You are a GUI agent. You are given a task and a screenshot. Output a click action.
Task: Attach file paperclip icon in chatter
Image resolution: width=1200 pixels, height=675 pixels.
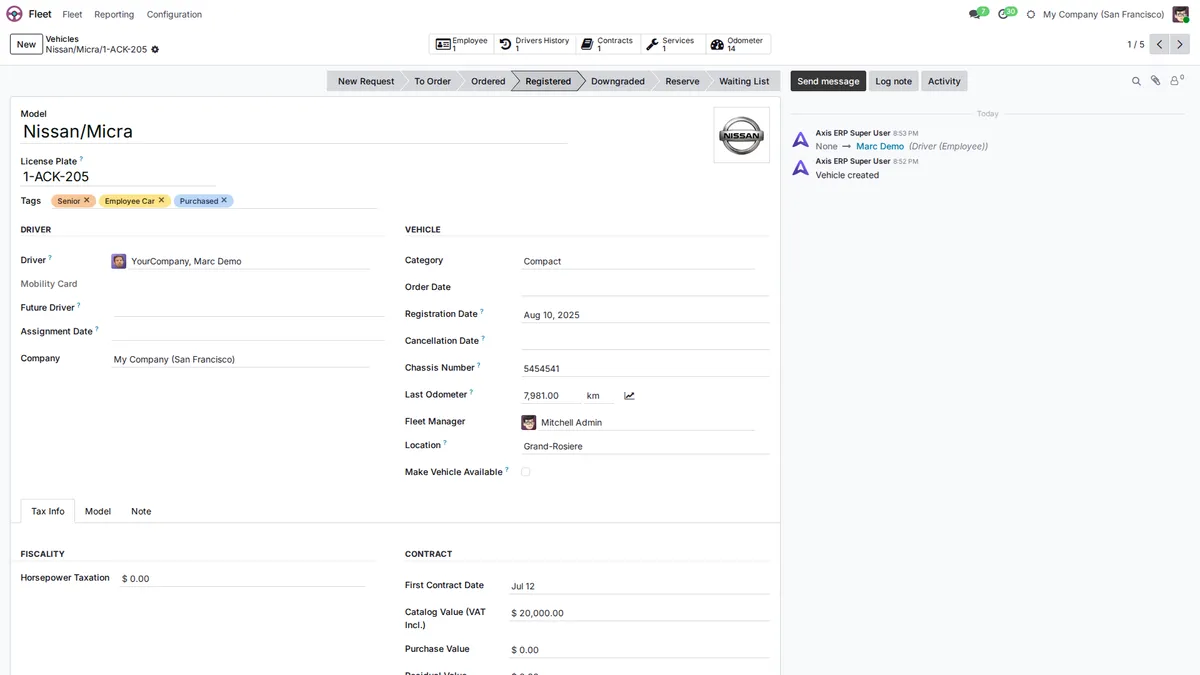(x=1155, y=81)
